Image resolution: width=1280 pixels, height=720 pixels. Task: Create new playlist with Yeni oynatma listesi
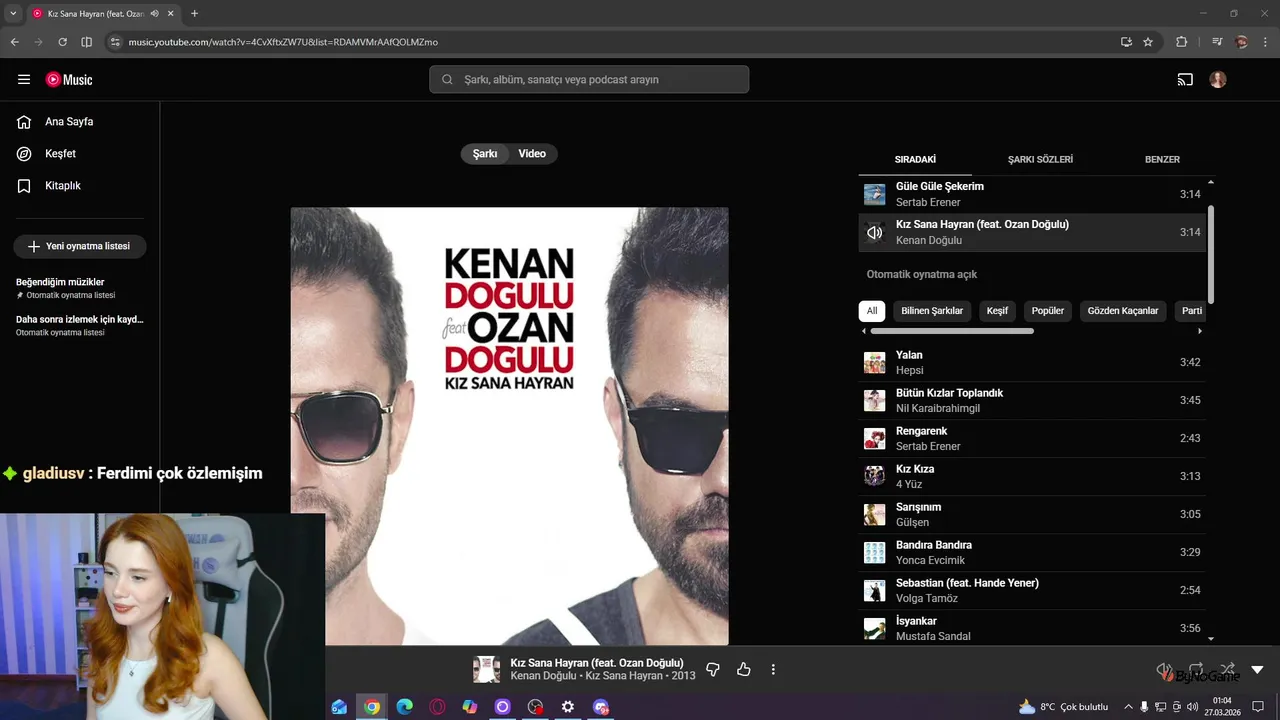(80, 246)
